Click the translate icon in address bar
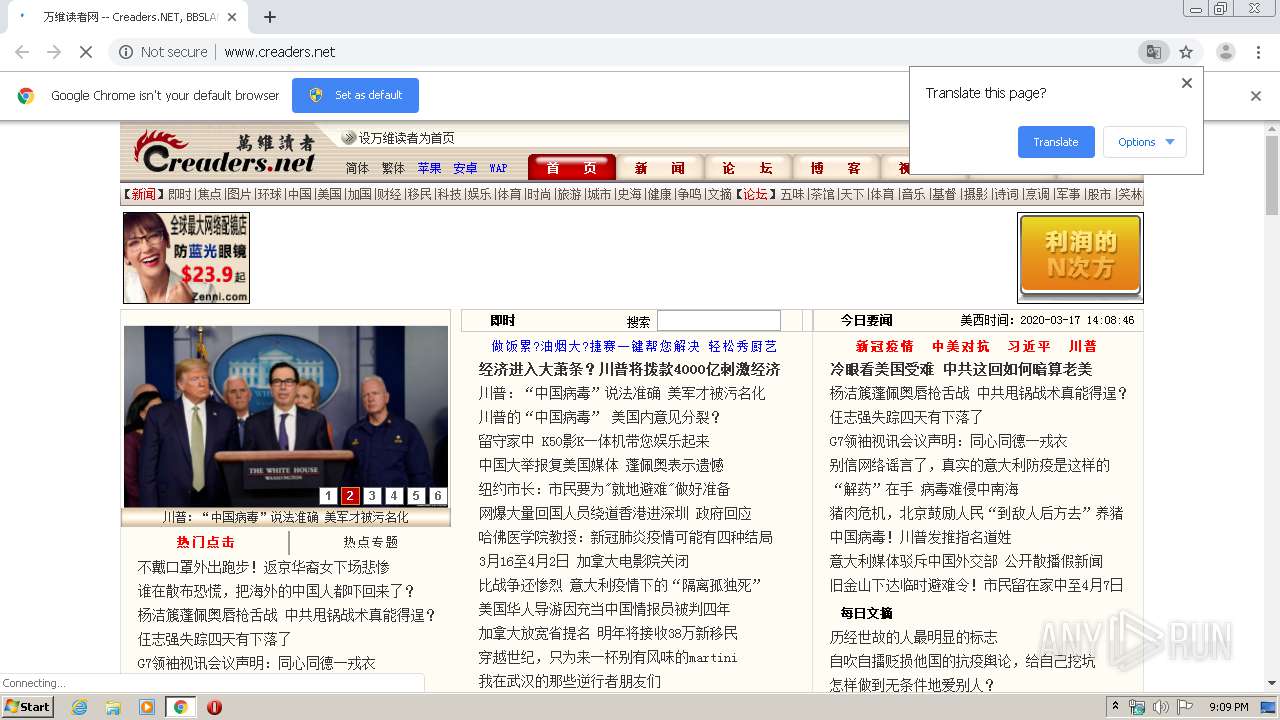This screenshot has width=1280, height=720. click(1154, 52)
